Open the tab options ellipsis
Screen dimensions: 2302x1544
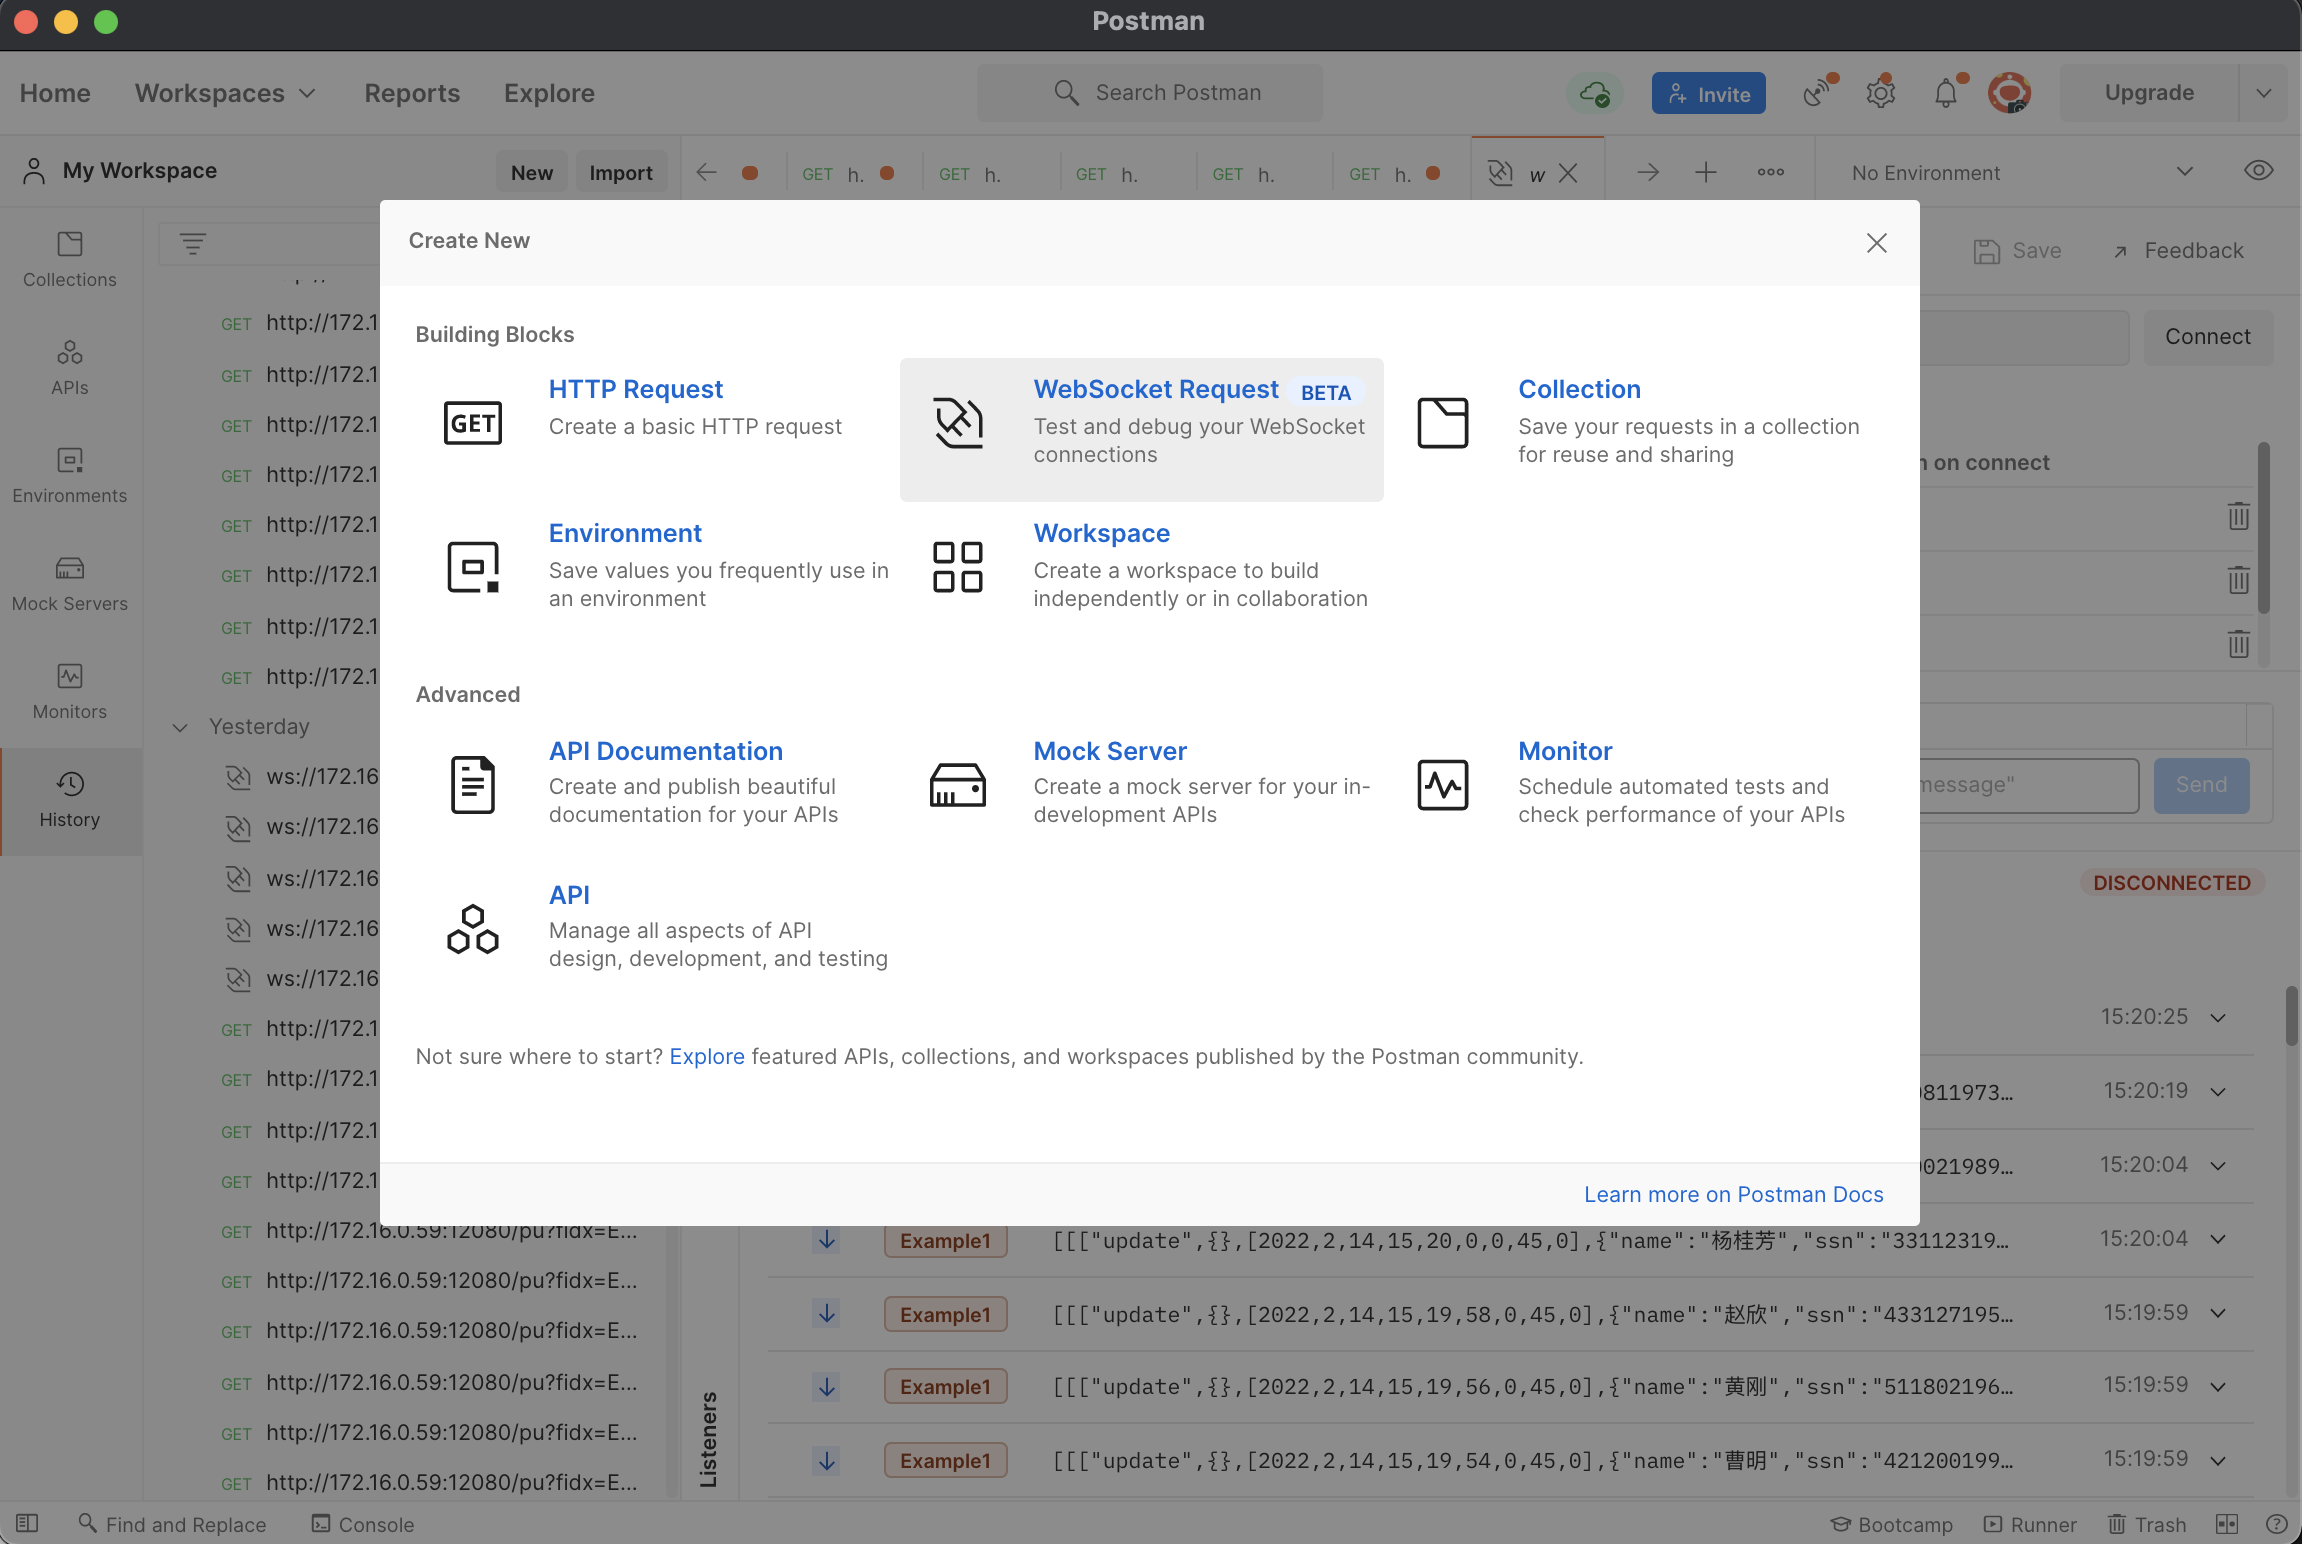pyautogui.click(x=1770, y=172)
